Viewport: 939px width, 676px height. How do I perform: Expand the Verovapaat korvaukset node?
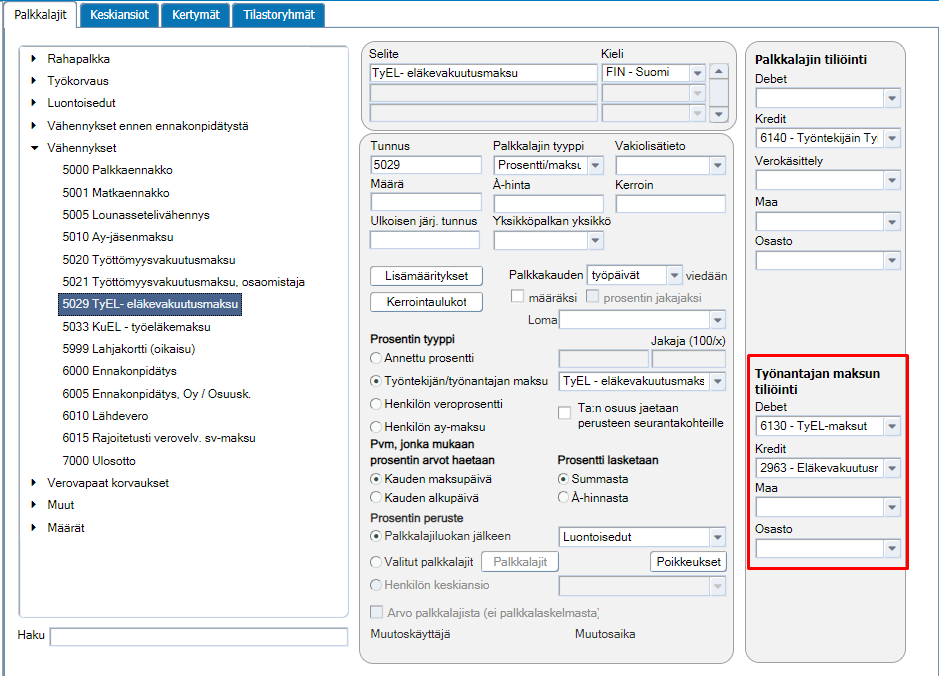[34, 483]
